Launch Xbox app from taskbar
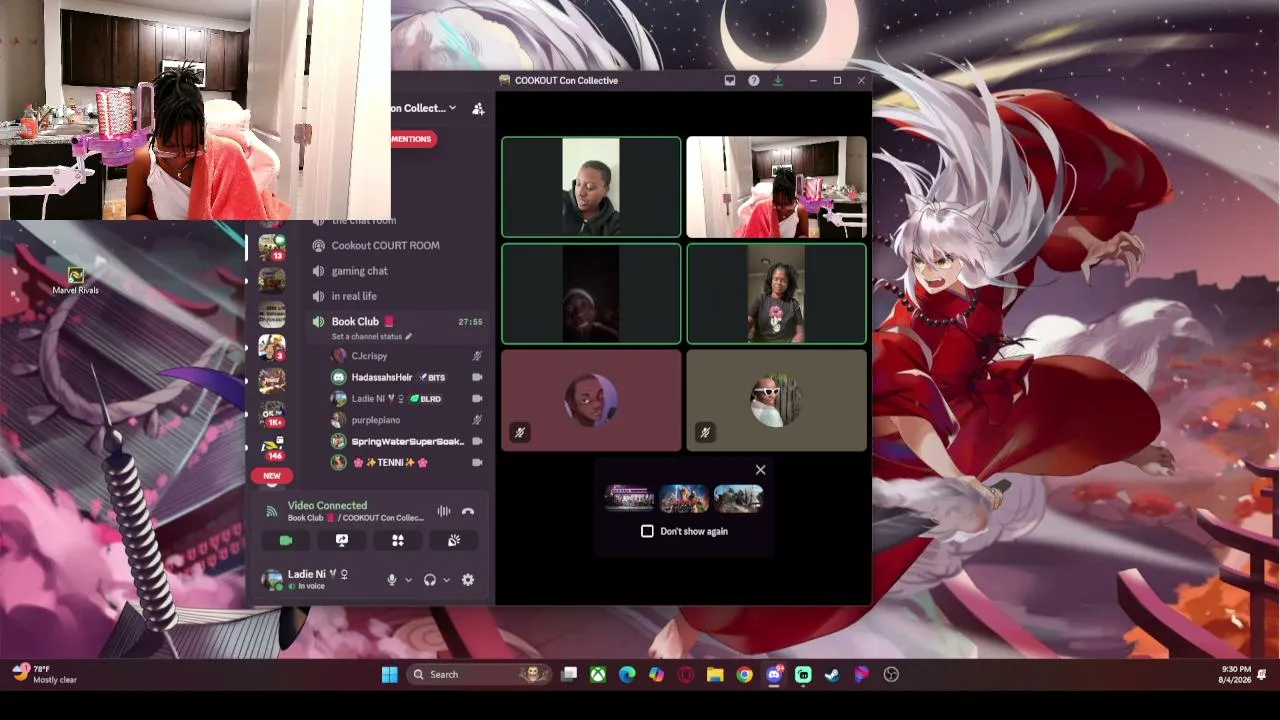Screen dimensions: 1280x720 [x=598, y=675]
